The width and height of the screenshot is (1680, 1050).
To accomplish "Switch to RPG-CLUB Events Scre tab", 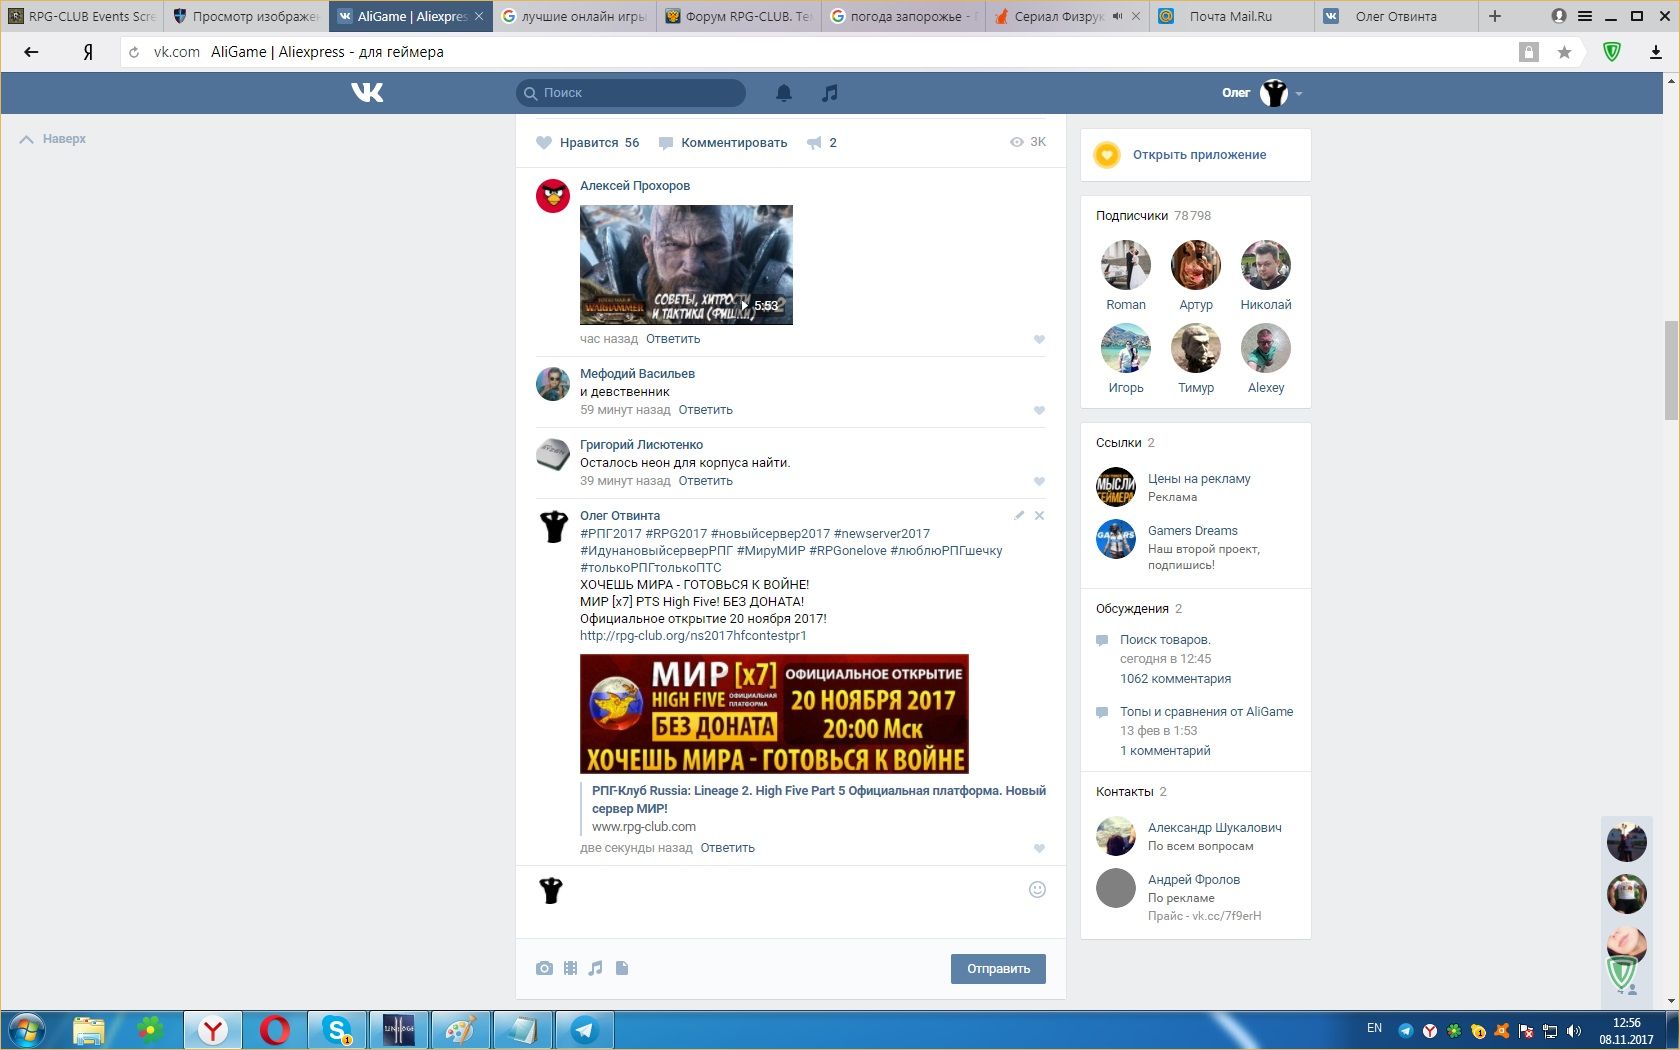I will pyautogui.click(x=82, y=16).
